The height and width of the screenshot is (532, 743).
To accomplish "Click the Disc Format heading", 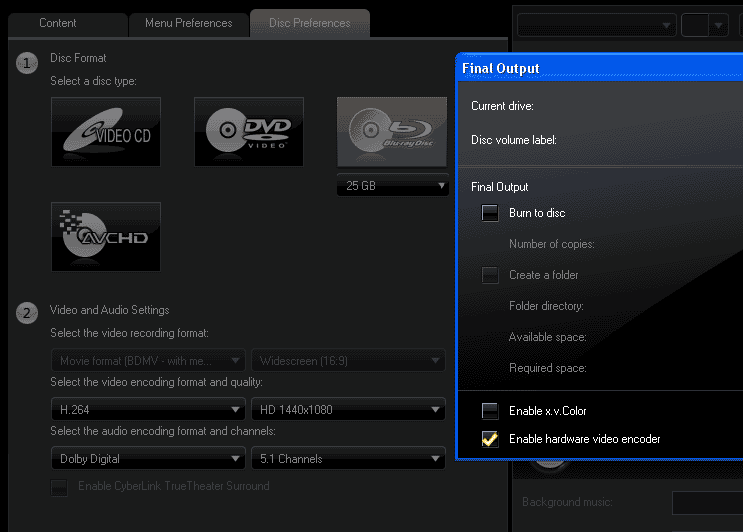I will tap(78, 58).
